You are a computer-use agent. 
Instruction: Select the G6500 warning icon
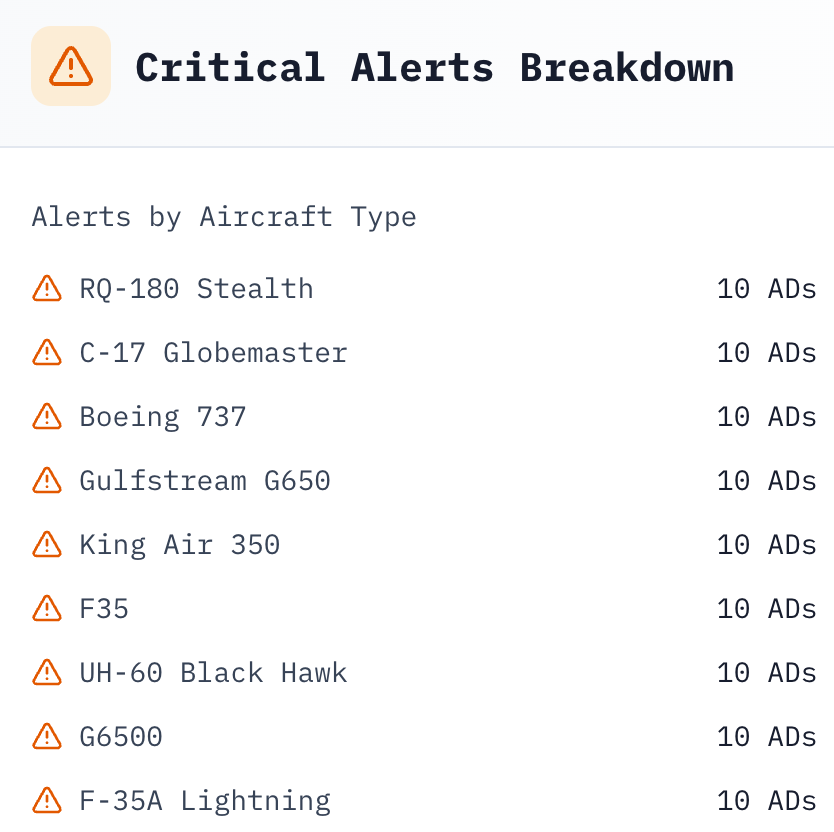tap(47, 737)
